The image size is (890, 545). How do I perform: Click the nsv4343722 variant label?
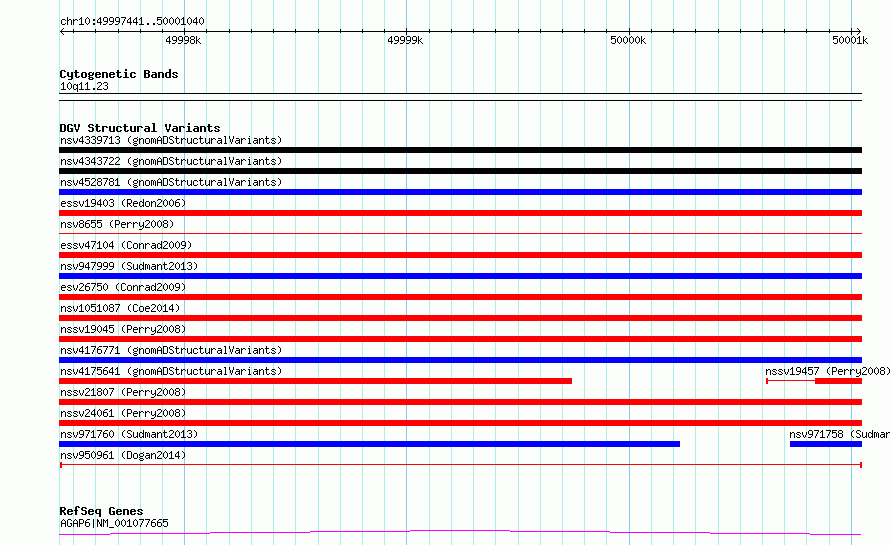(x=171, y=161)
